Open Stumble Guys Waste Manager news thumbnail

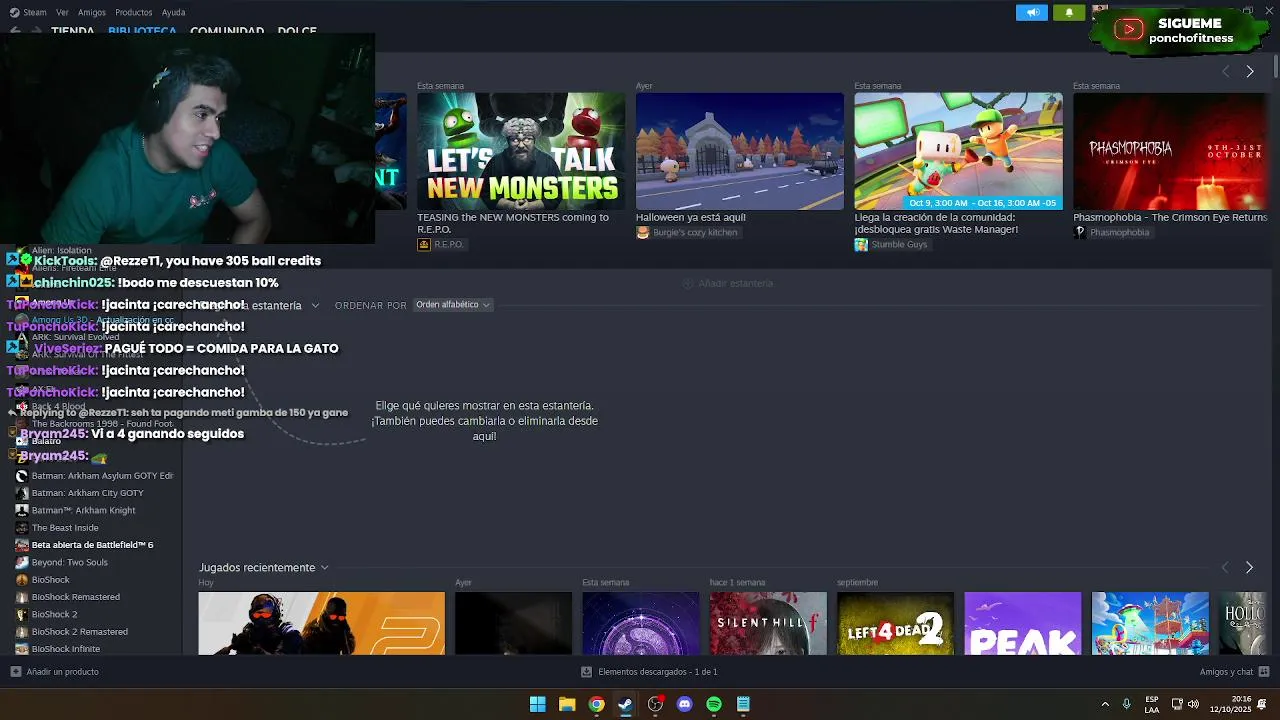(x=958, y=151)
